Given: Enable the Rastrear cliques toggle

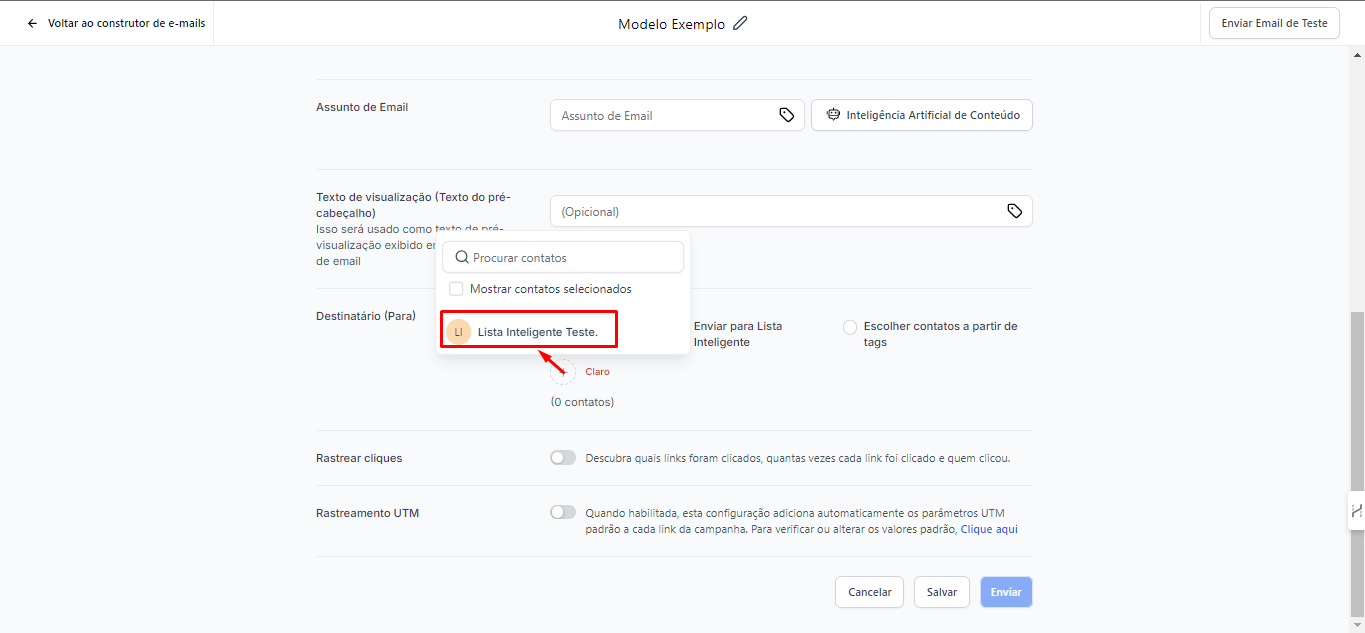Looking at the screenshot, I should click(563, 458).
